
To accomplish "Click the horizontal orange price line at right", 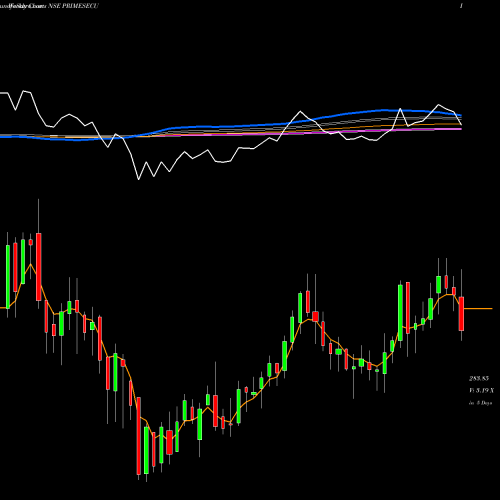I will click(478, 309).
